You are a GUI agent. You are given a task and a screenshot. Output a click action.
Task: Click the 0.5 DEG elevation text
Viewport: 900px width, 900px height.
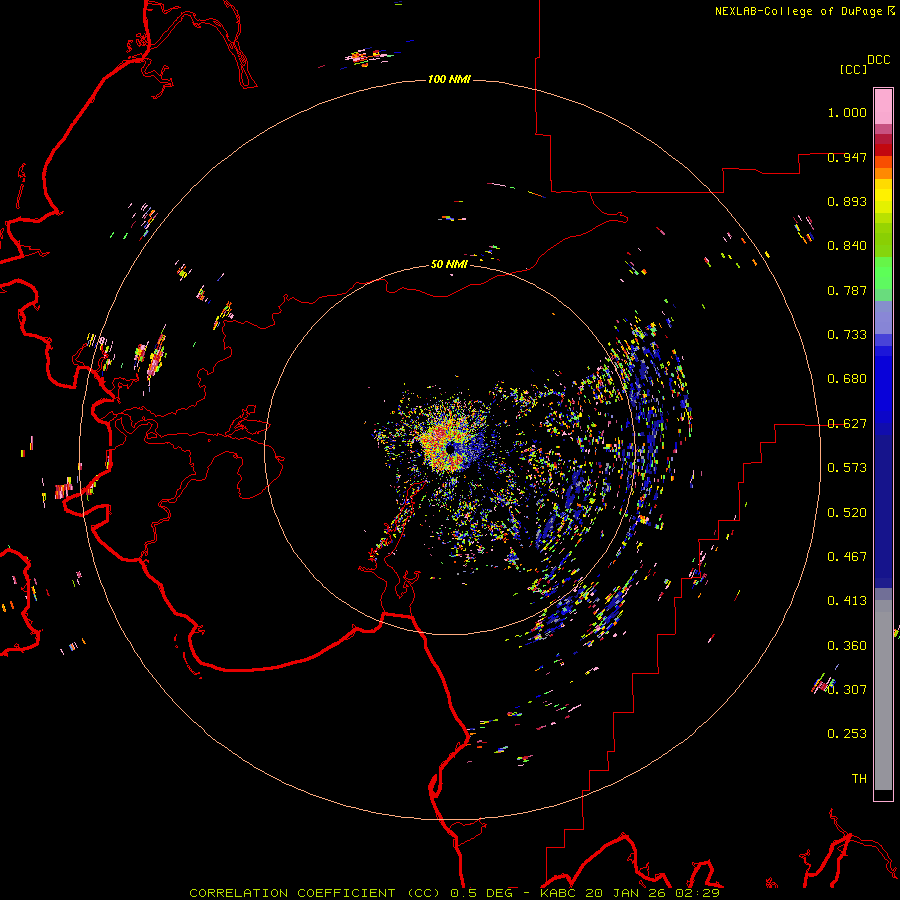point(480,893)
